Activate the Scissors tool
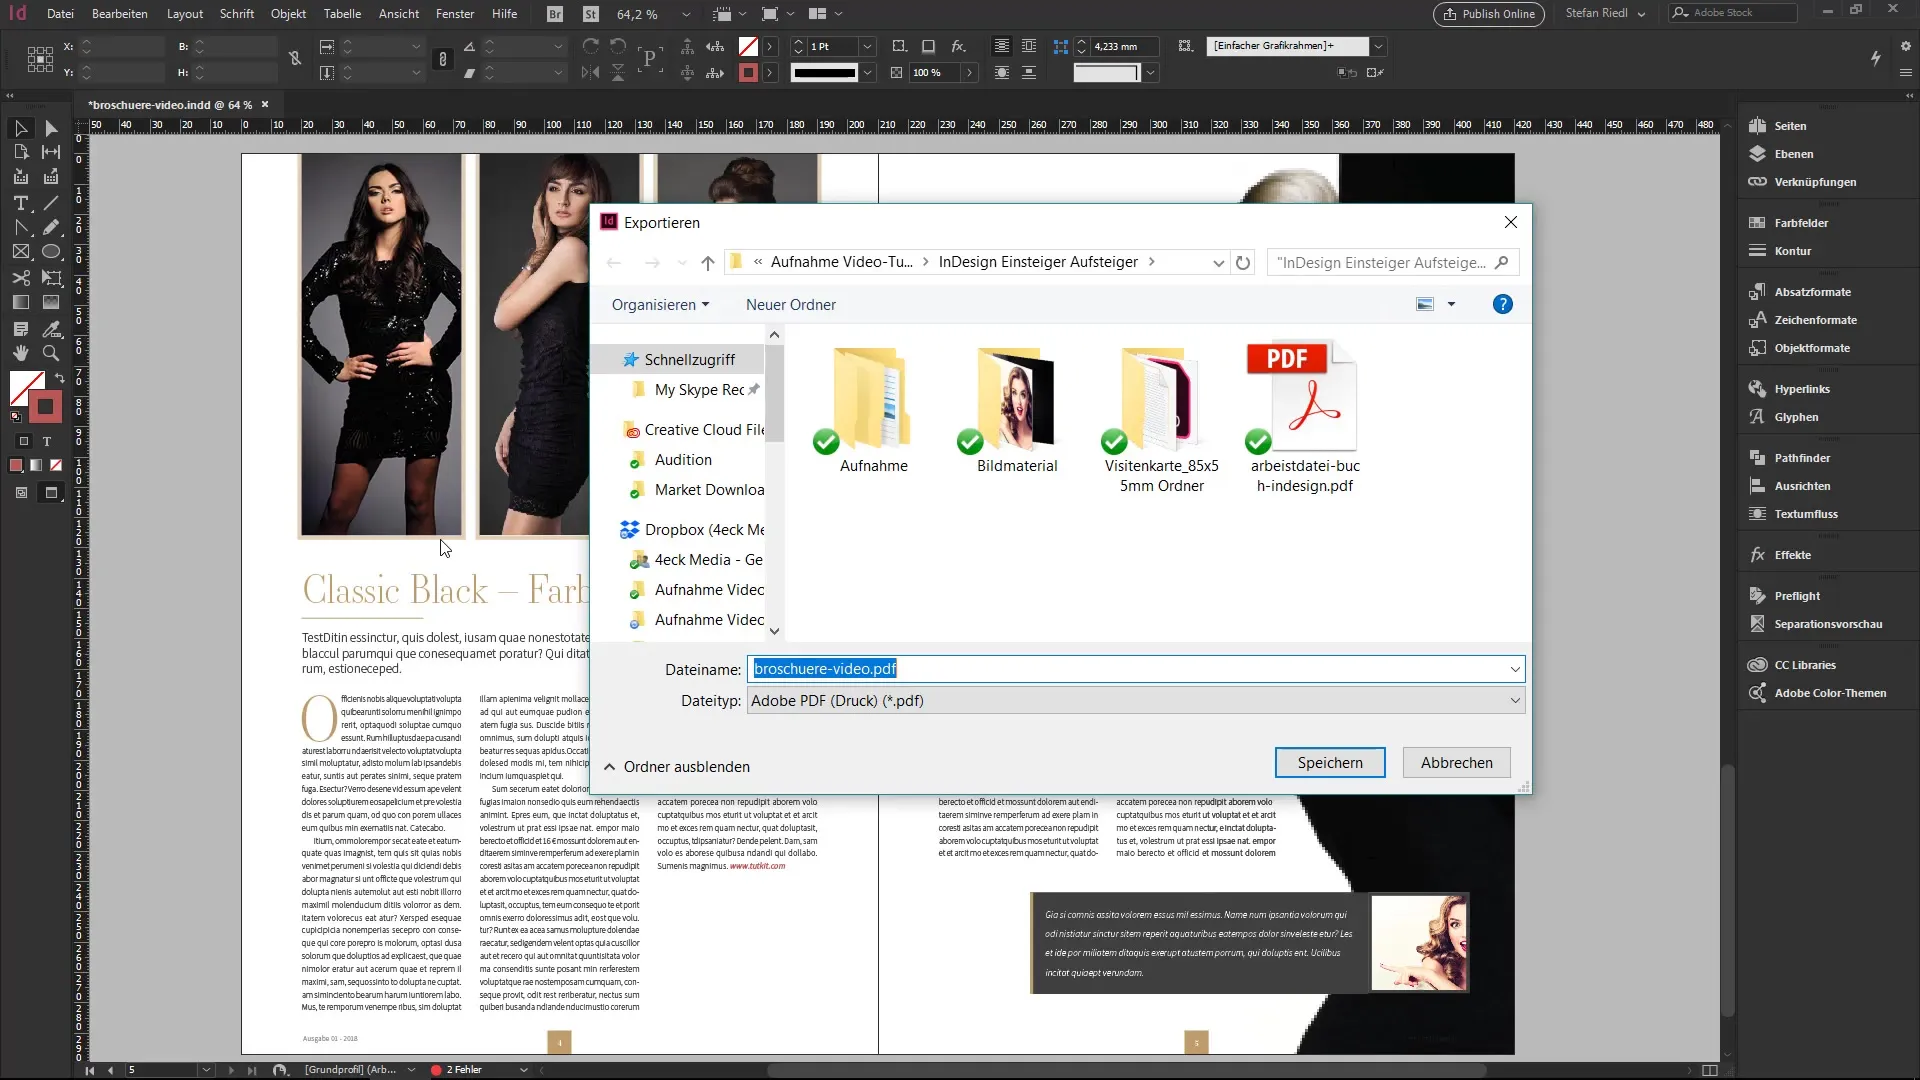 pos(21,278)
